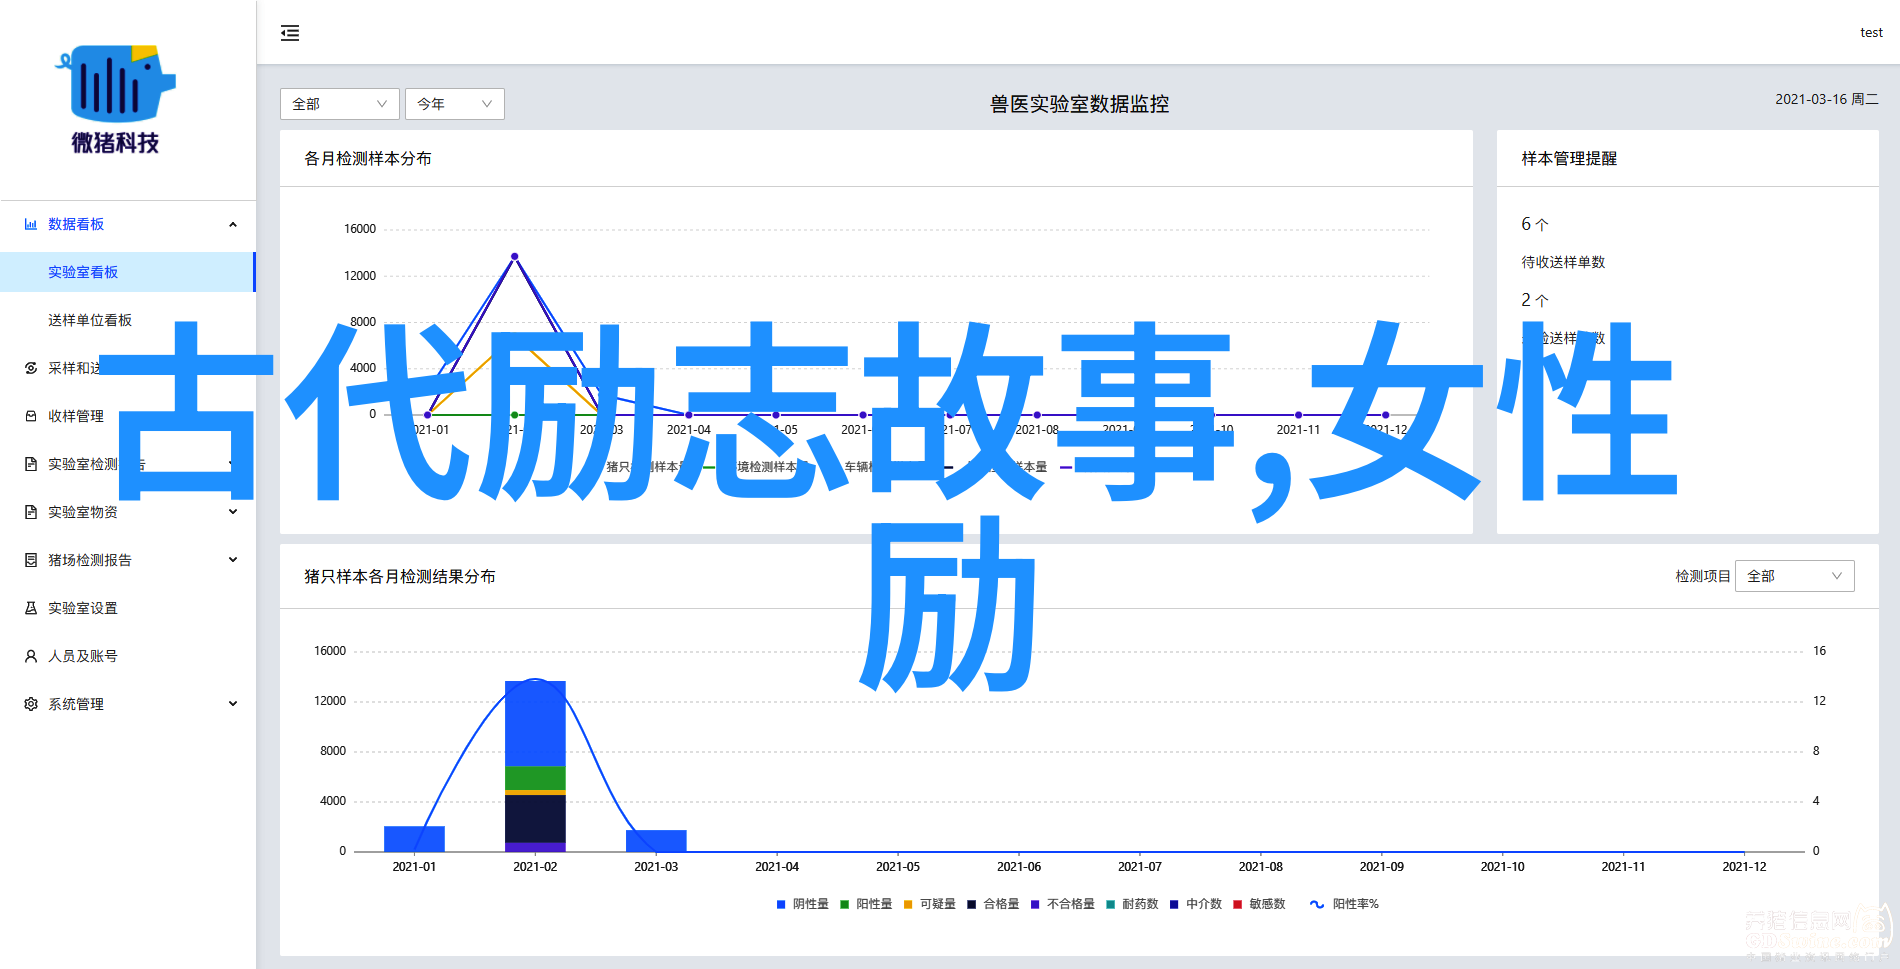
Task: Click the 兽医实验室数据监控 page title
Action: click(1079, 104)
